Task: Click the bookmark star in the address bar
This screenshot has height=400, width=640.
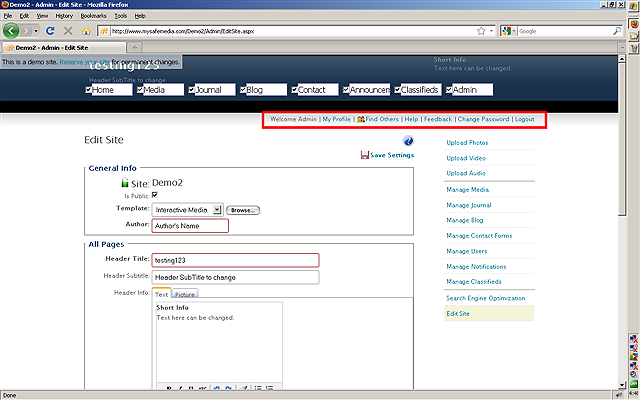Action: pos(481,31)
